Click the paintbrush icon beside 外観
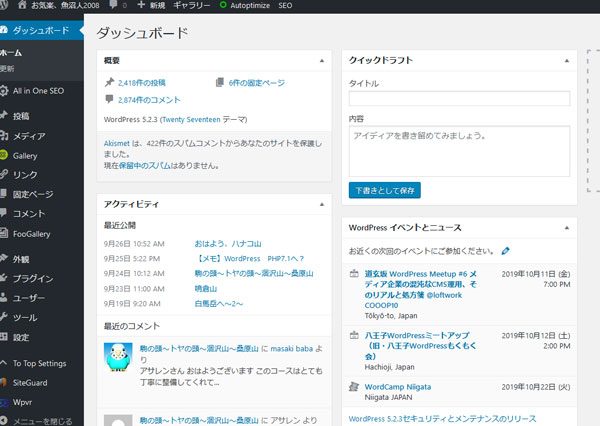The width and height of the screenshot is (600, 426). coord(3,258)
